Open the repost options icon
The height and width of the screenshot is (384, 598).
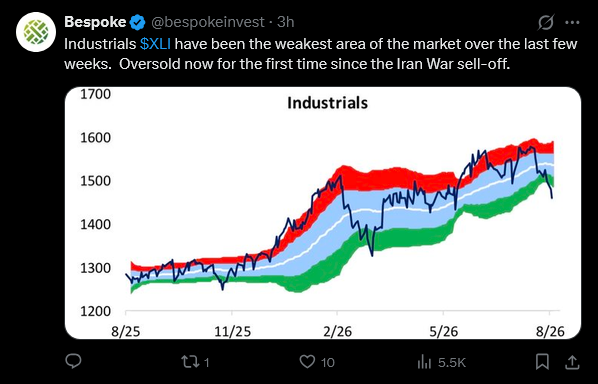point(188,362)
